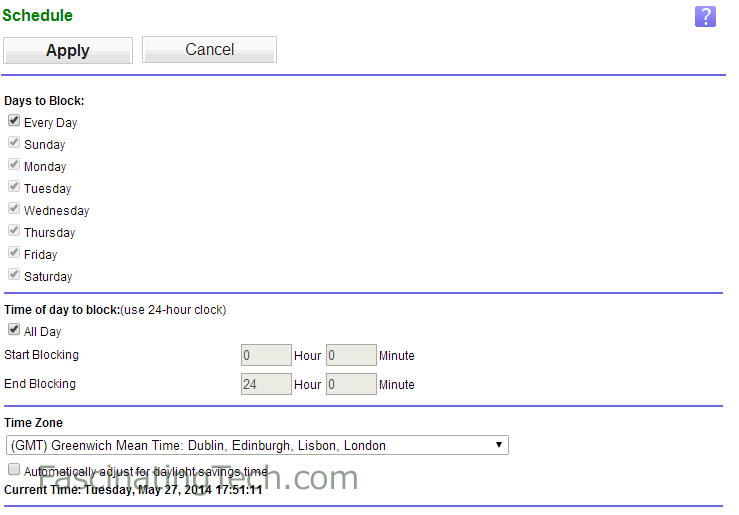739x515 pixels.
Task: Toggle the Saturday checkbox
Action: [x=14, y=274]
